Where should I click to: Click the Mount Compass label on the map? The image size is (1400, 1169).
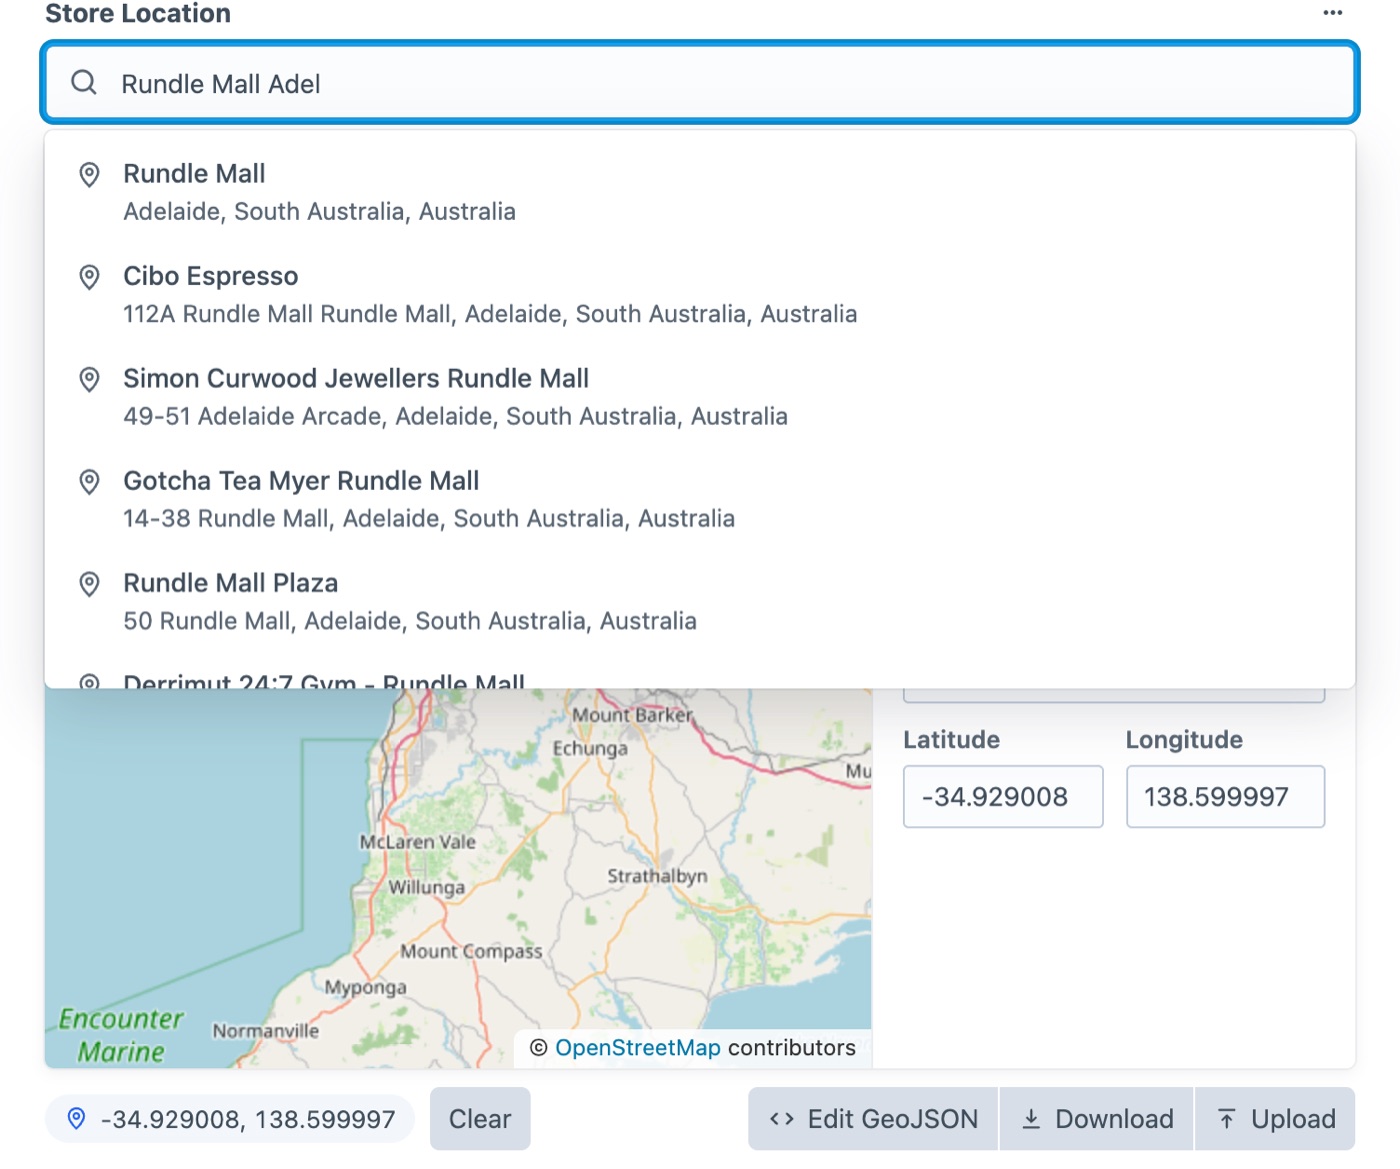coord(471,951)
